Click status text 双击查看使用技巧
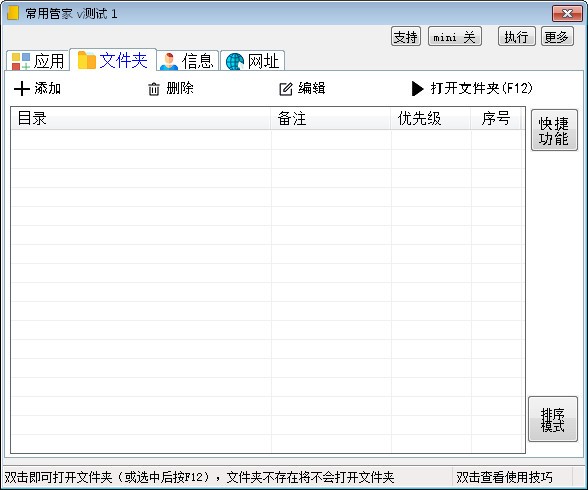Image resolution: width=588 pixels, height=490 pixels. [x=504, y=477]
